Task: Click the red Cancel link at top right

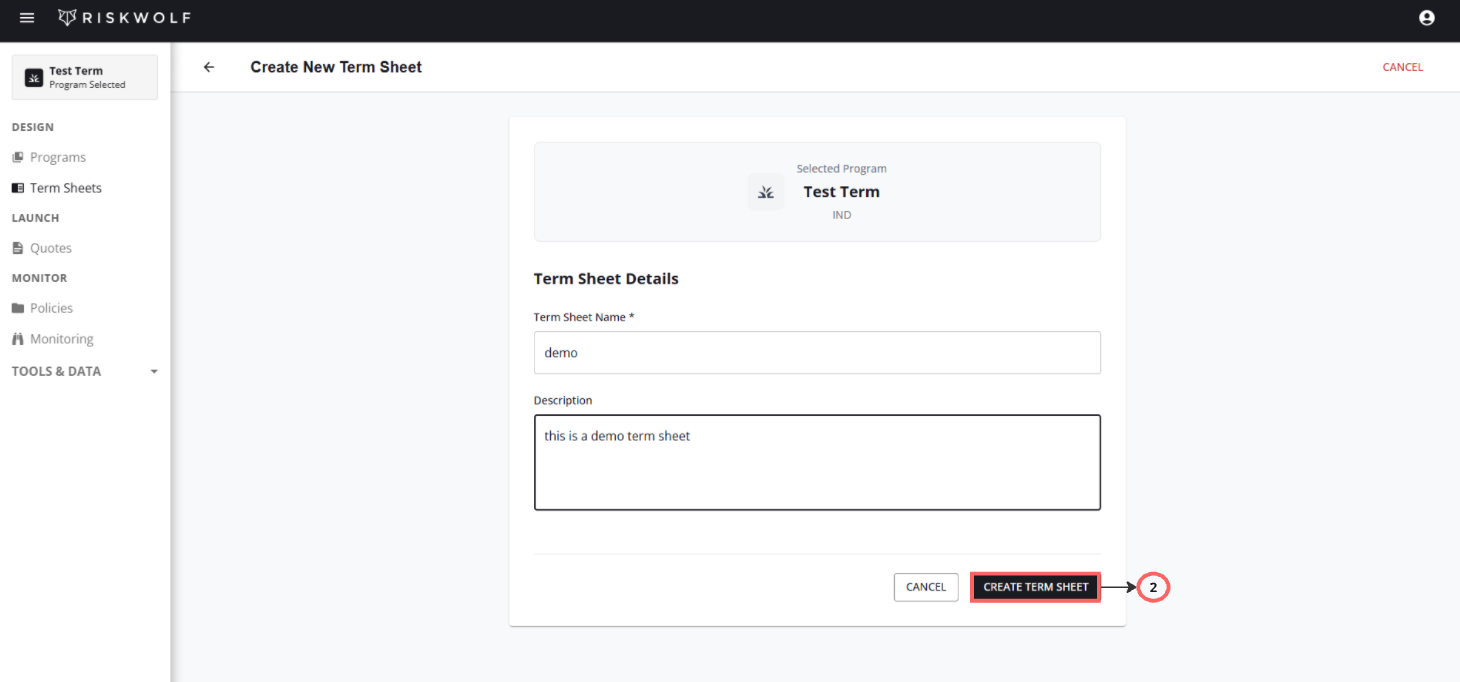Action: [1402, 67]
